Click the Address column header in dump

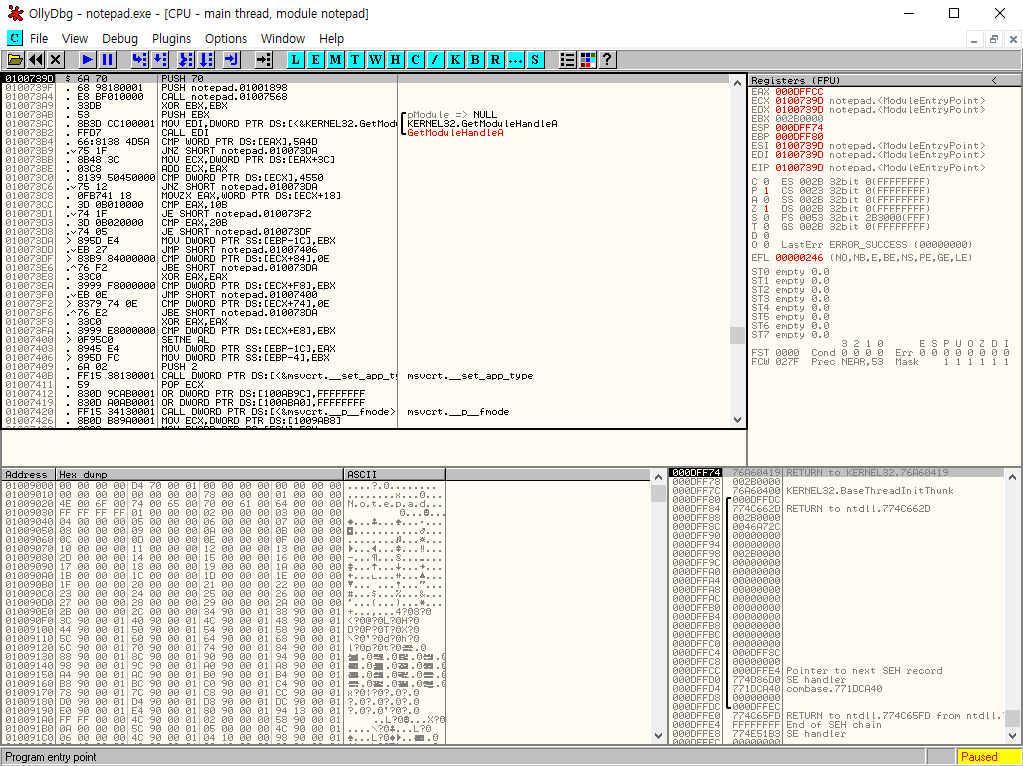click(29, 474)
